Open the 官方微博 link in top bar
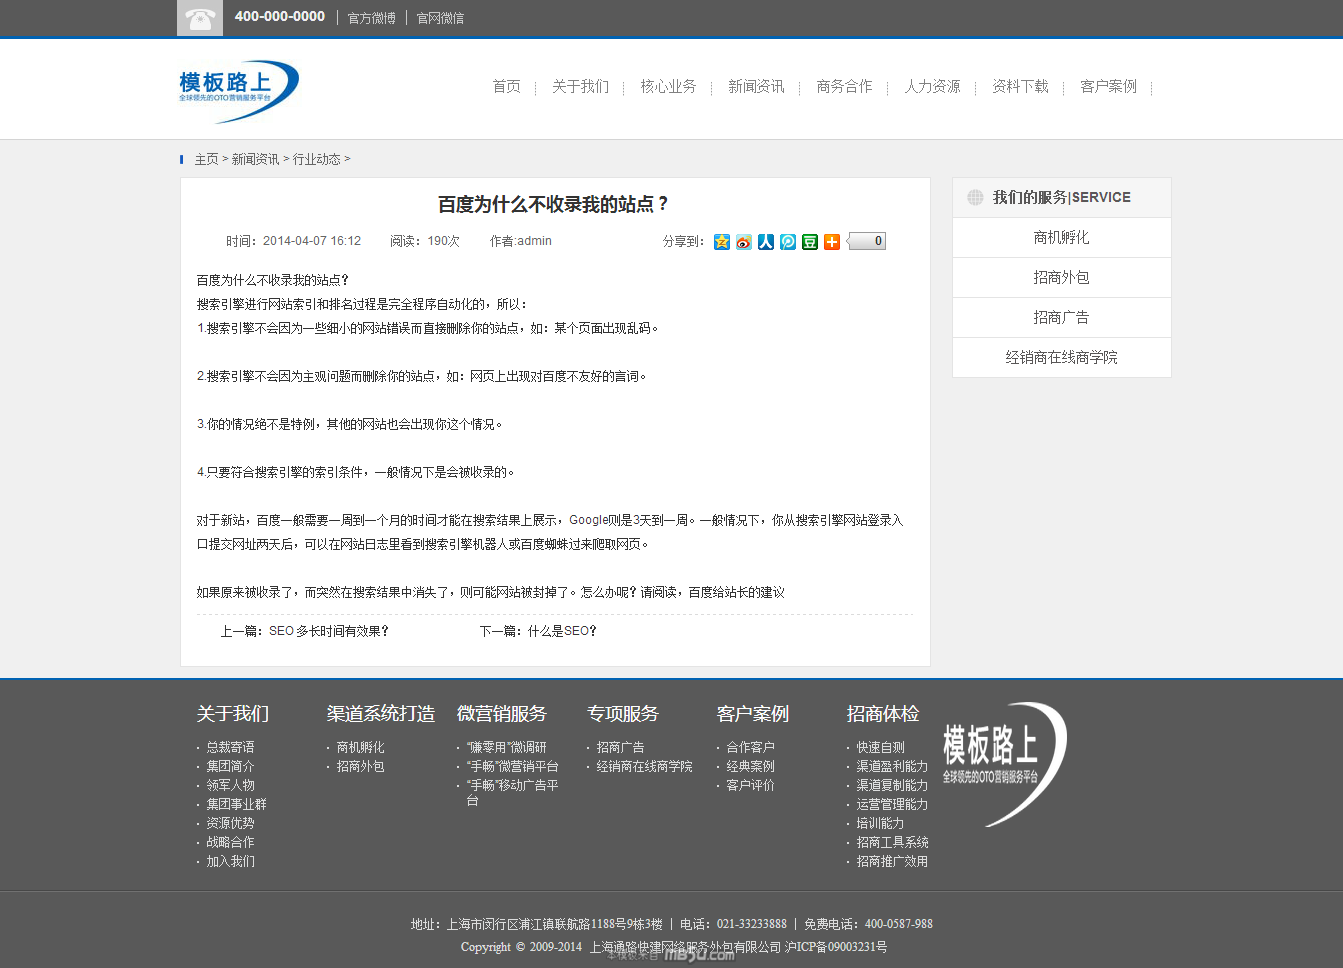This screenshot has height=968, width=1343. click(x=371, y=18)
